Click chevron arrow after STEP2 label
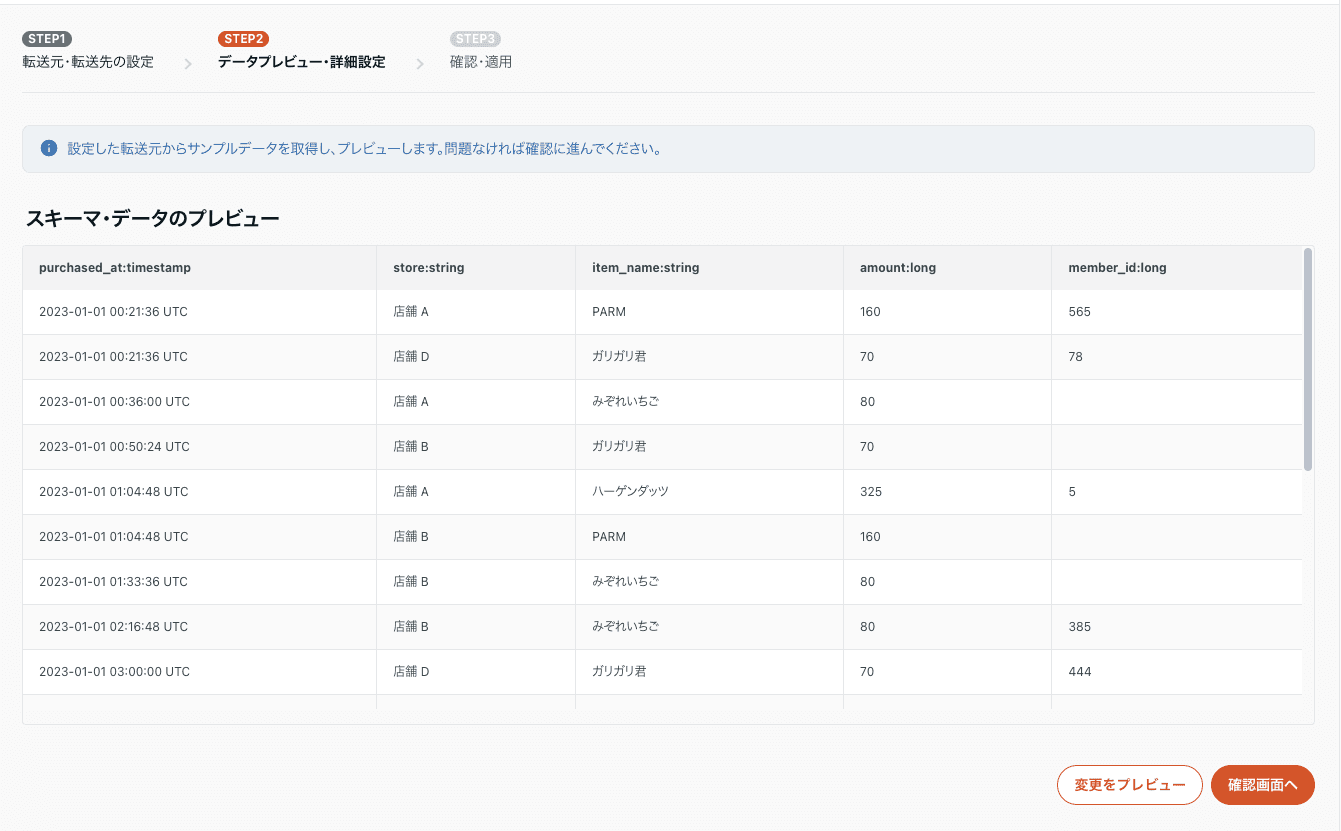Image resolution: width=1341 pixels, height=831 pixels. point(419,64)
